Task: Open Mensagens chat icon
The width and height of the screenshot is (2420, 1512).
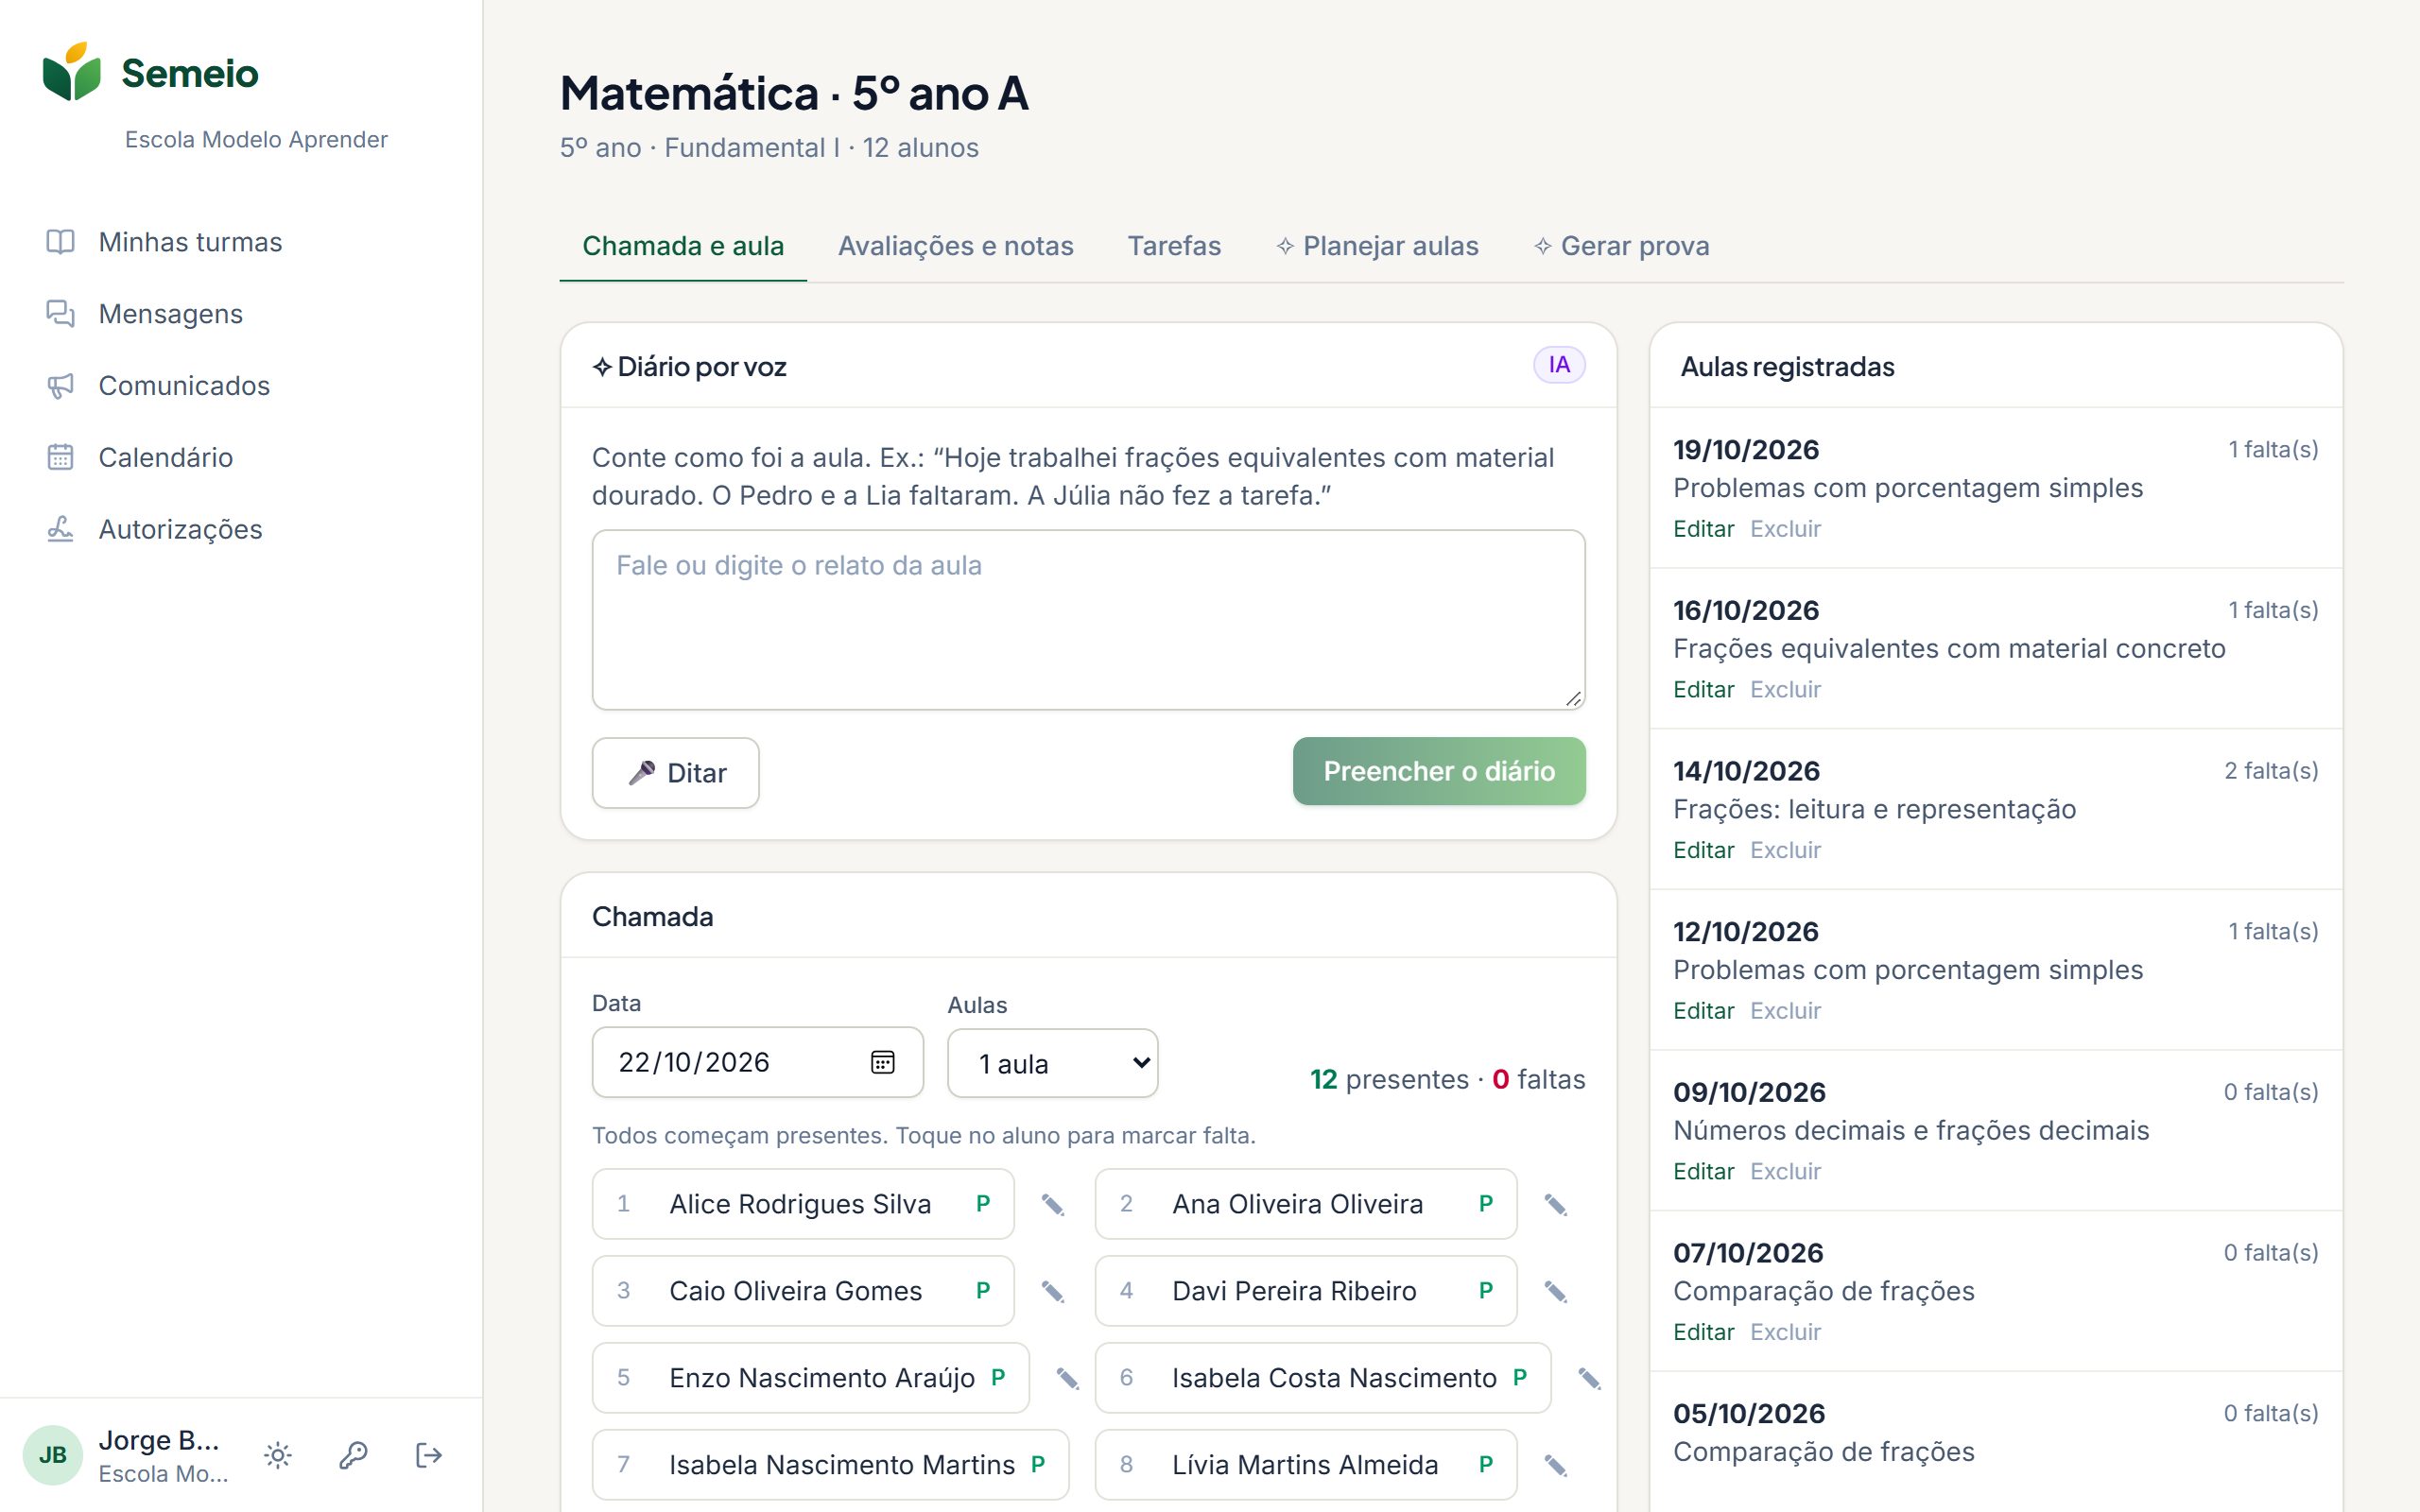Action: pos(60,314)
